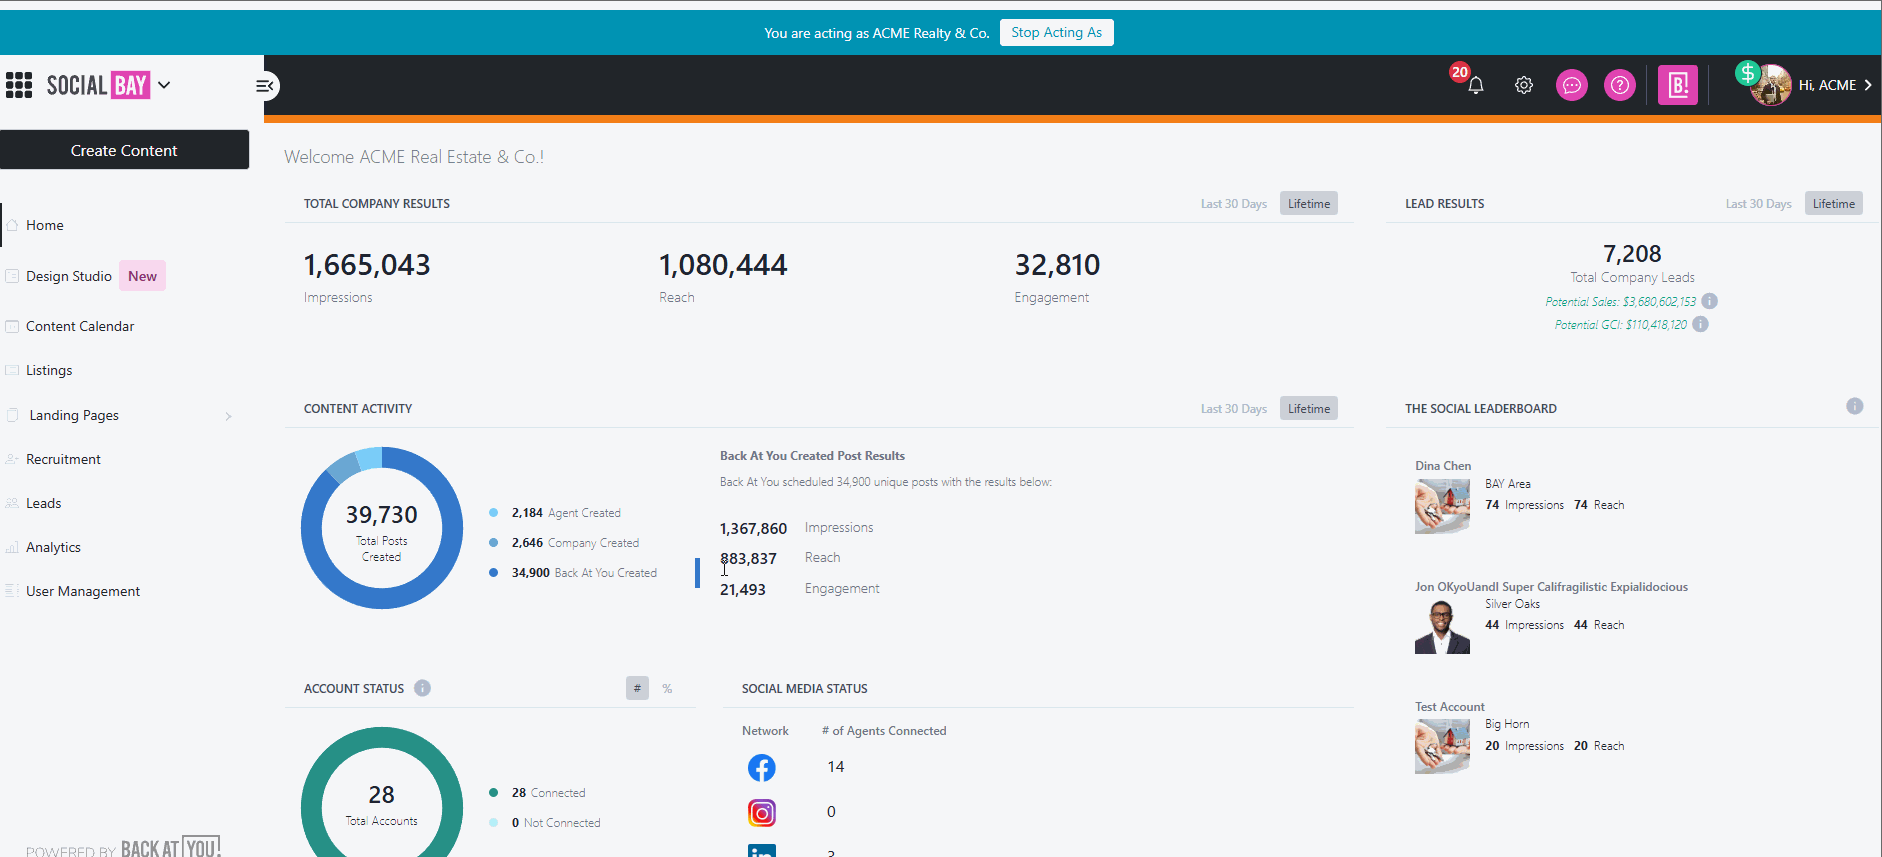
Task: Expand the Landing Pages submenu arrow
Action: coord(228,416)
